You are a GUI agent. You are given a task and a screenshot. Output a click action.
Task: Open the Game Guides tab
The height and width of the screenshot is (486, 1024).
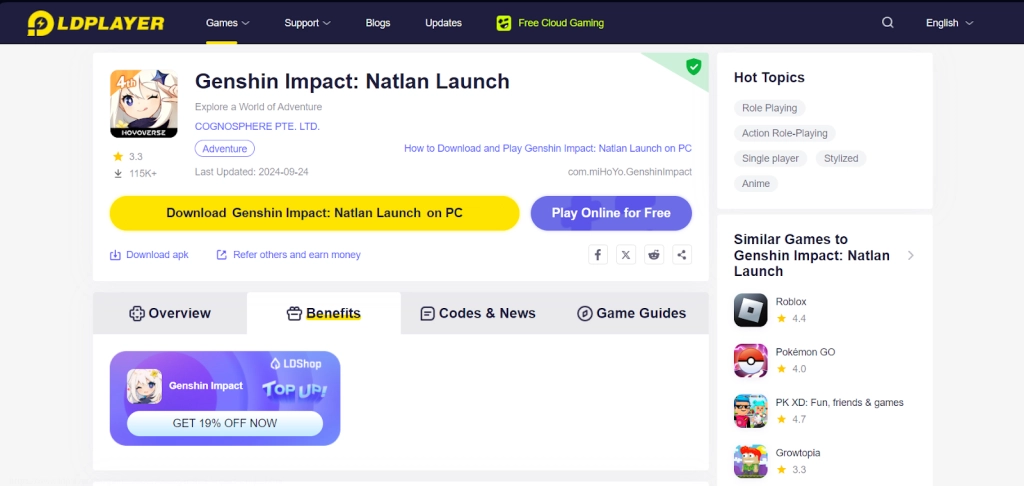coord(632,314)
